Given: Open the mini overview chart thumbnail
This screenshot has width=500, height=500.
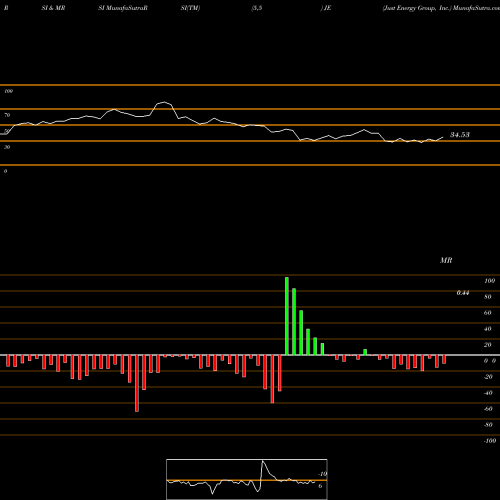Looking at the screenshot, I should [x=247, y=479].
